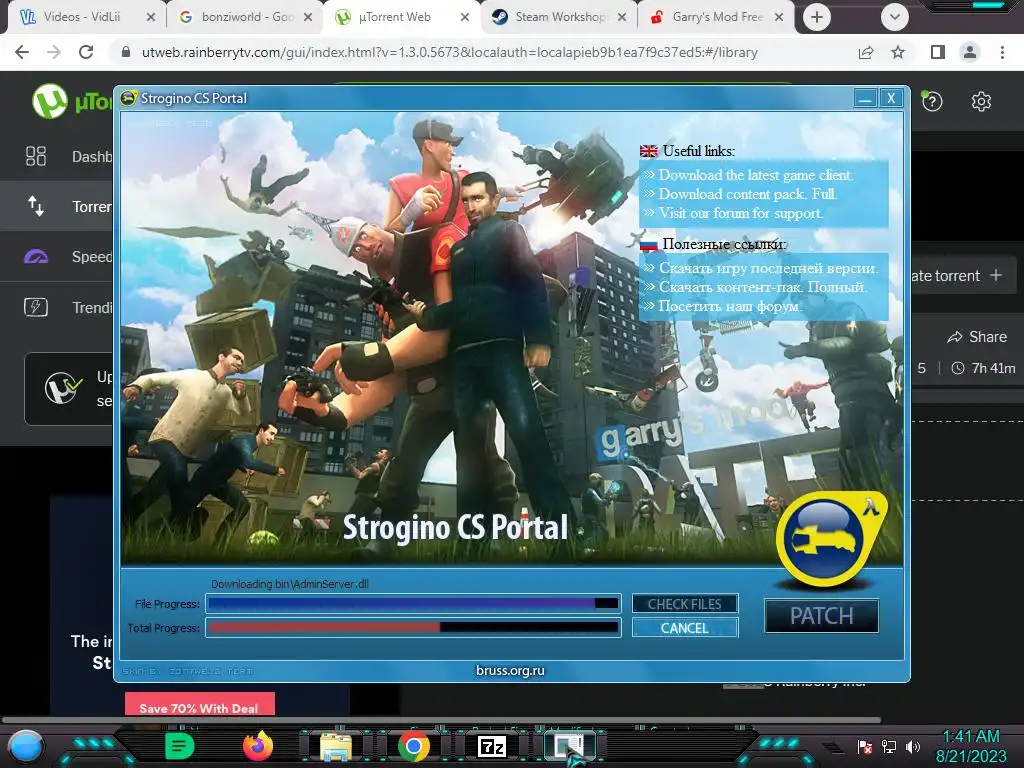This screenshot has height=768, width=1024.
Task: Click the lock site info icon
Action: coord(126,52)
